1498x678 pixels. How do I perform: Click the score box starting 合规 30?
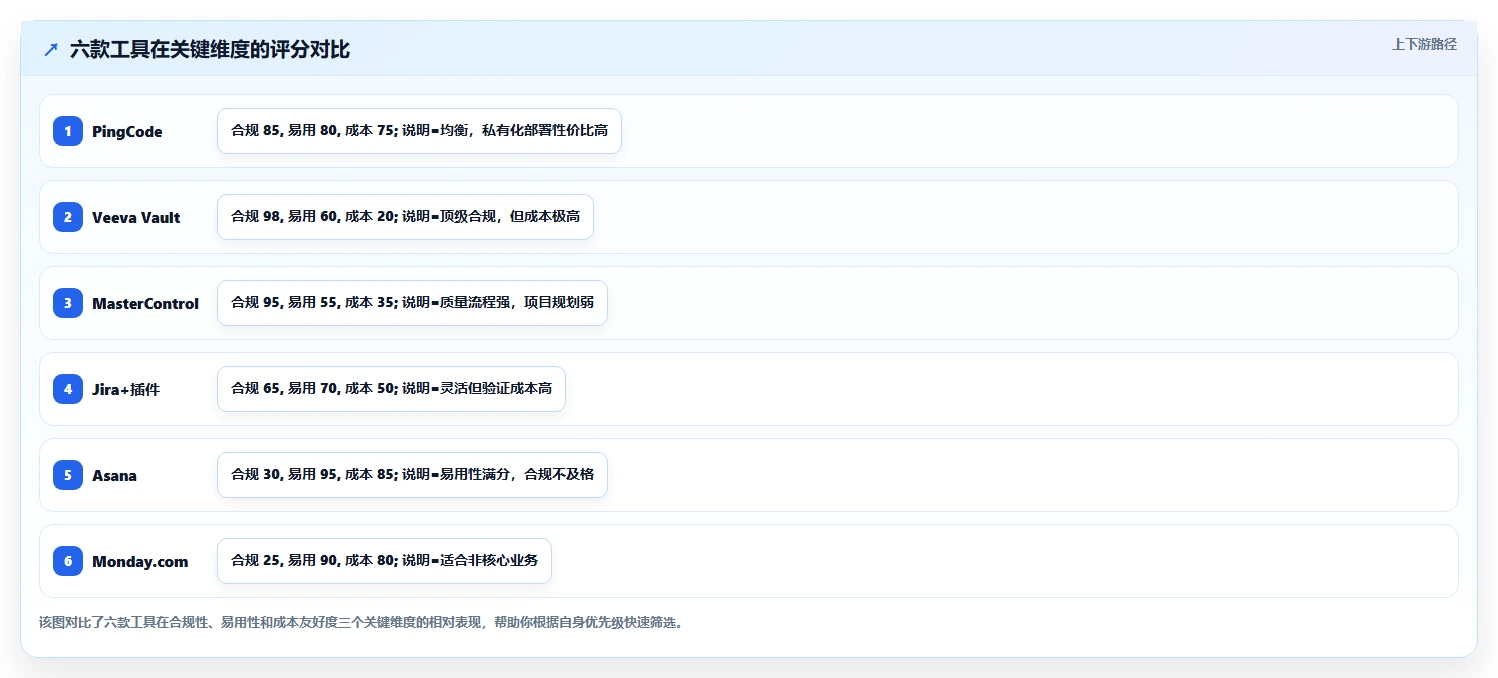point(412,475)
